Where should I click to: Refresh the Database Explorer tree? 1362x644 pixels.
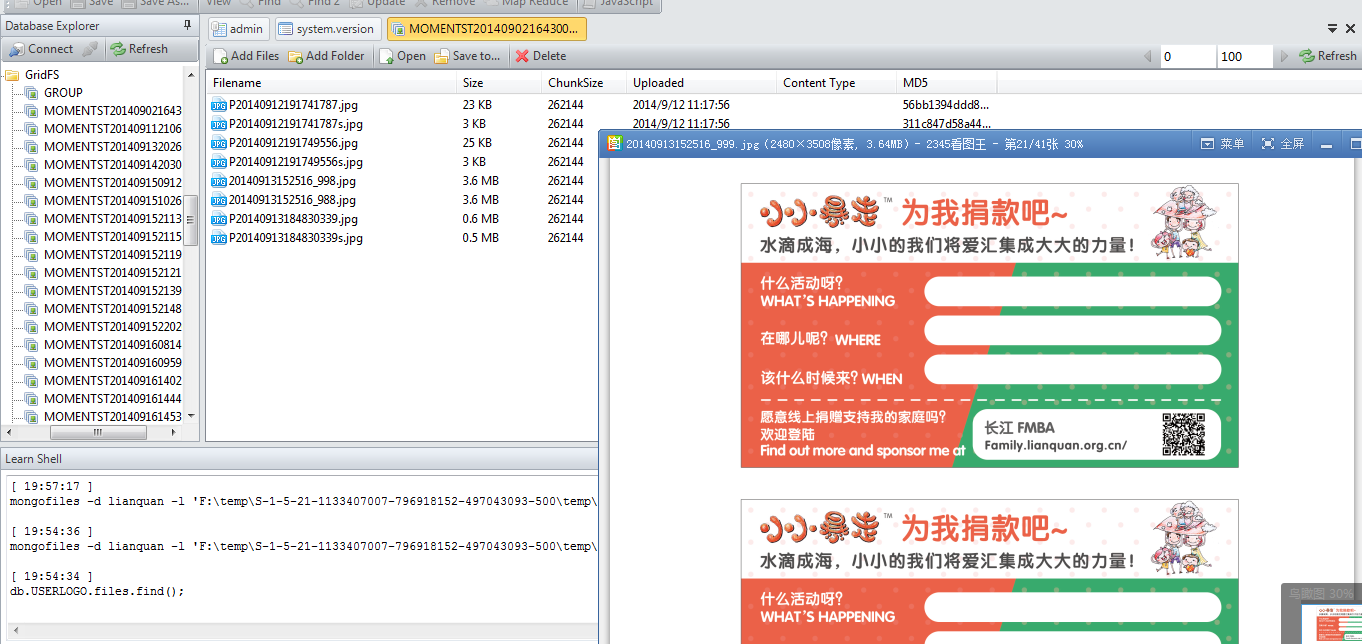[x=139, y=48]
